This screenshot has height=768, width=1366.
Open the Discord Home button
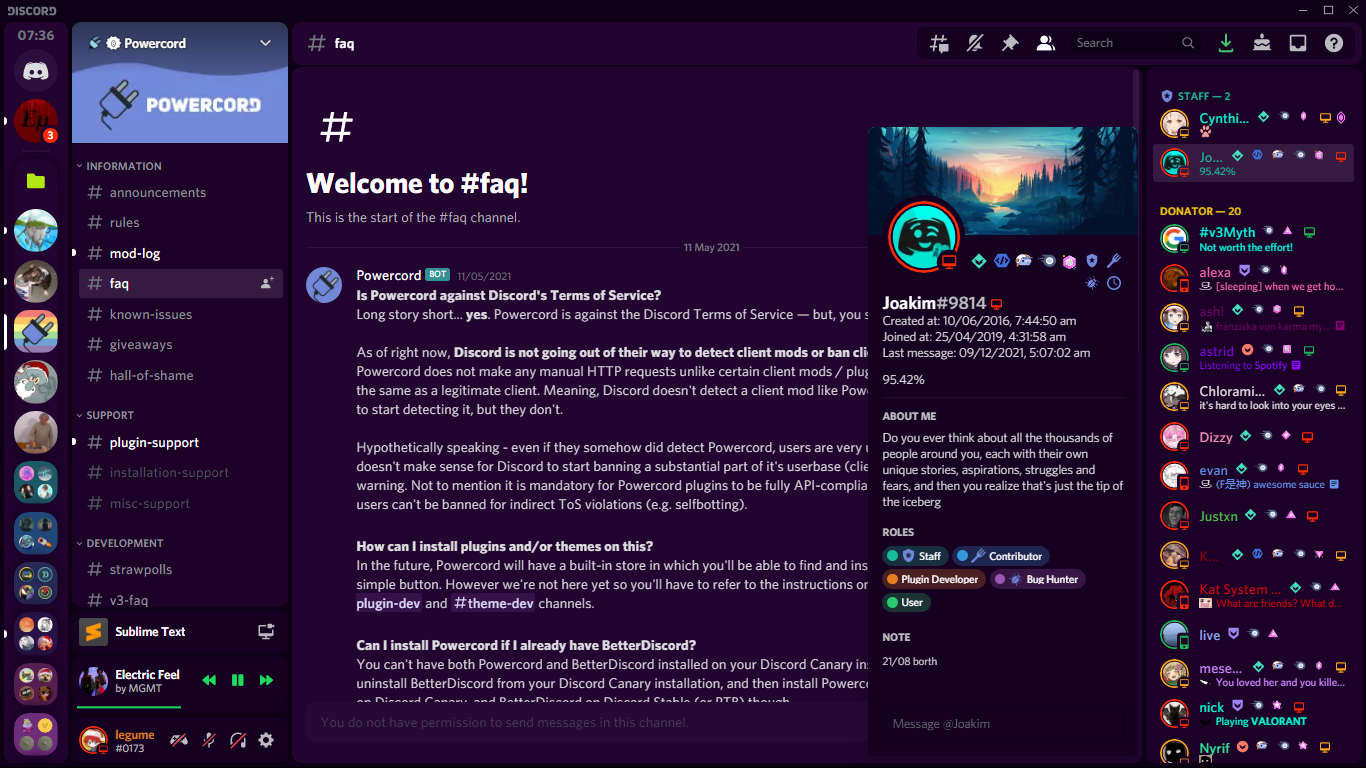click(x=36, y=71)
